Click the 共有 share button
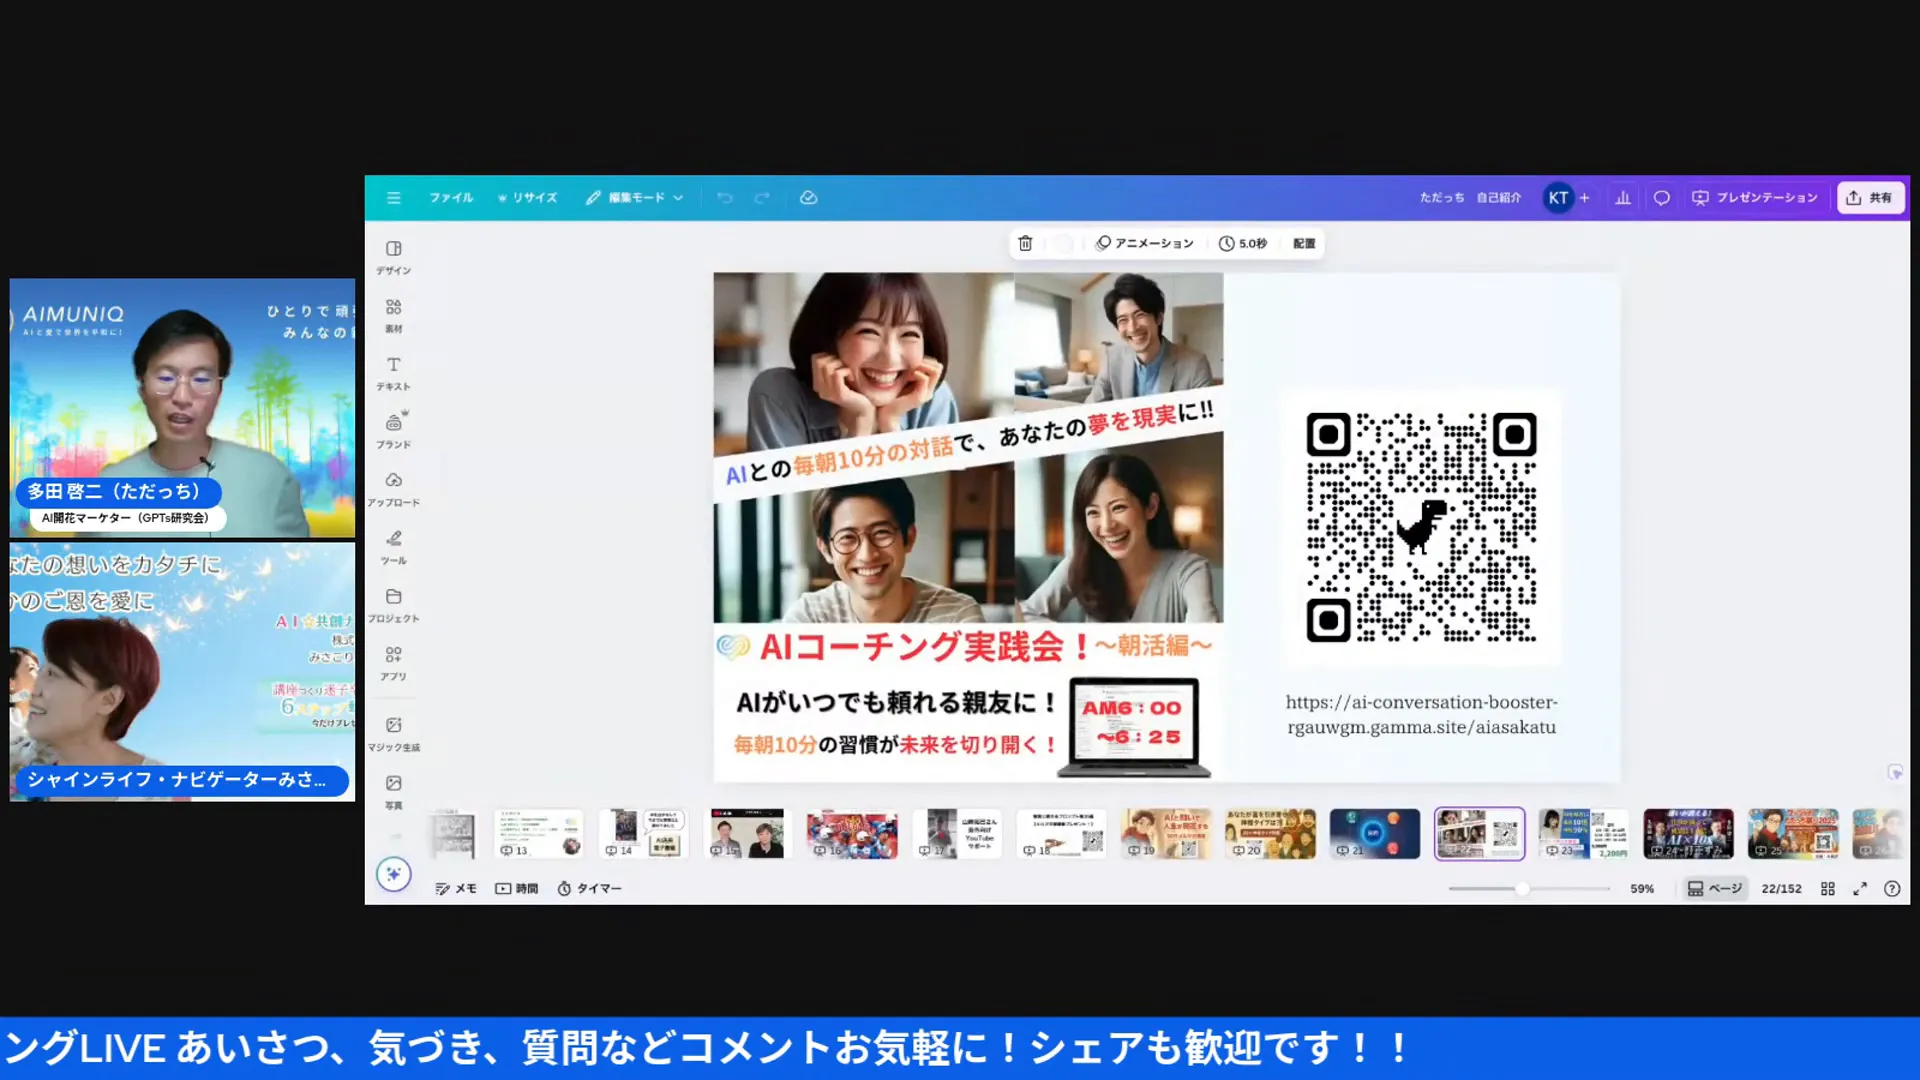 point(1870,198)
